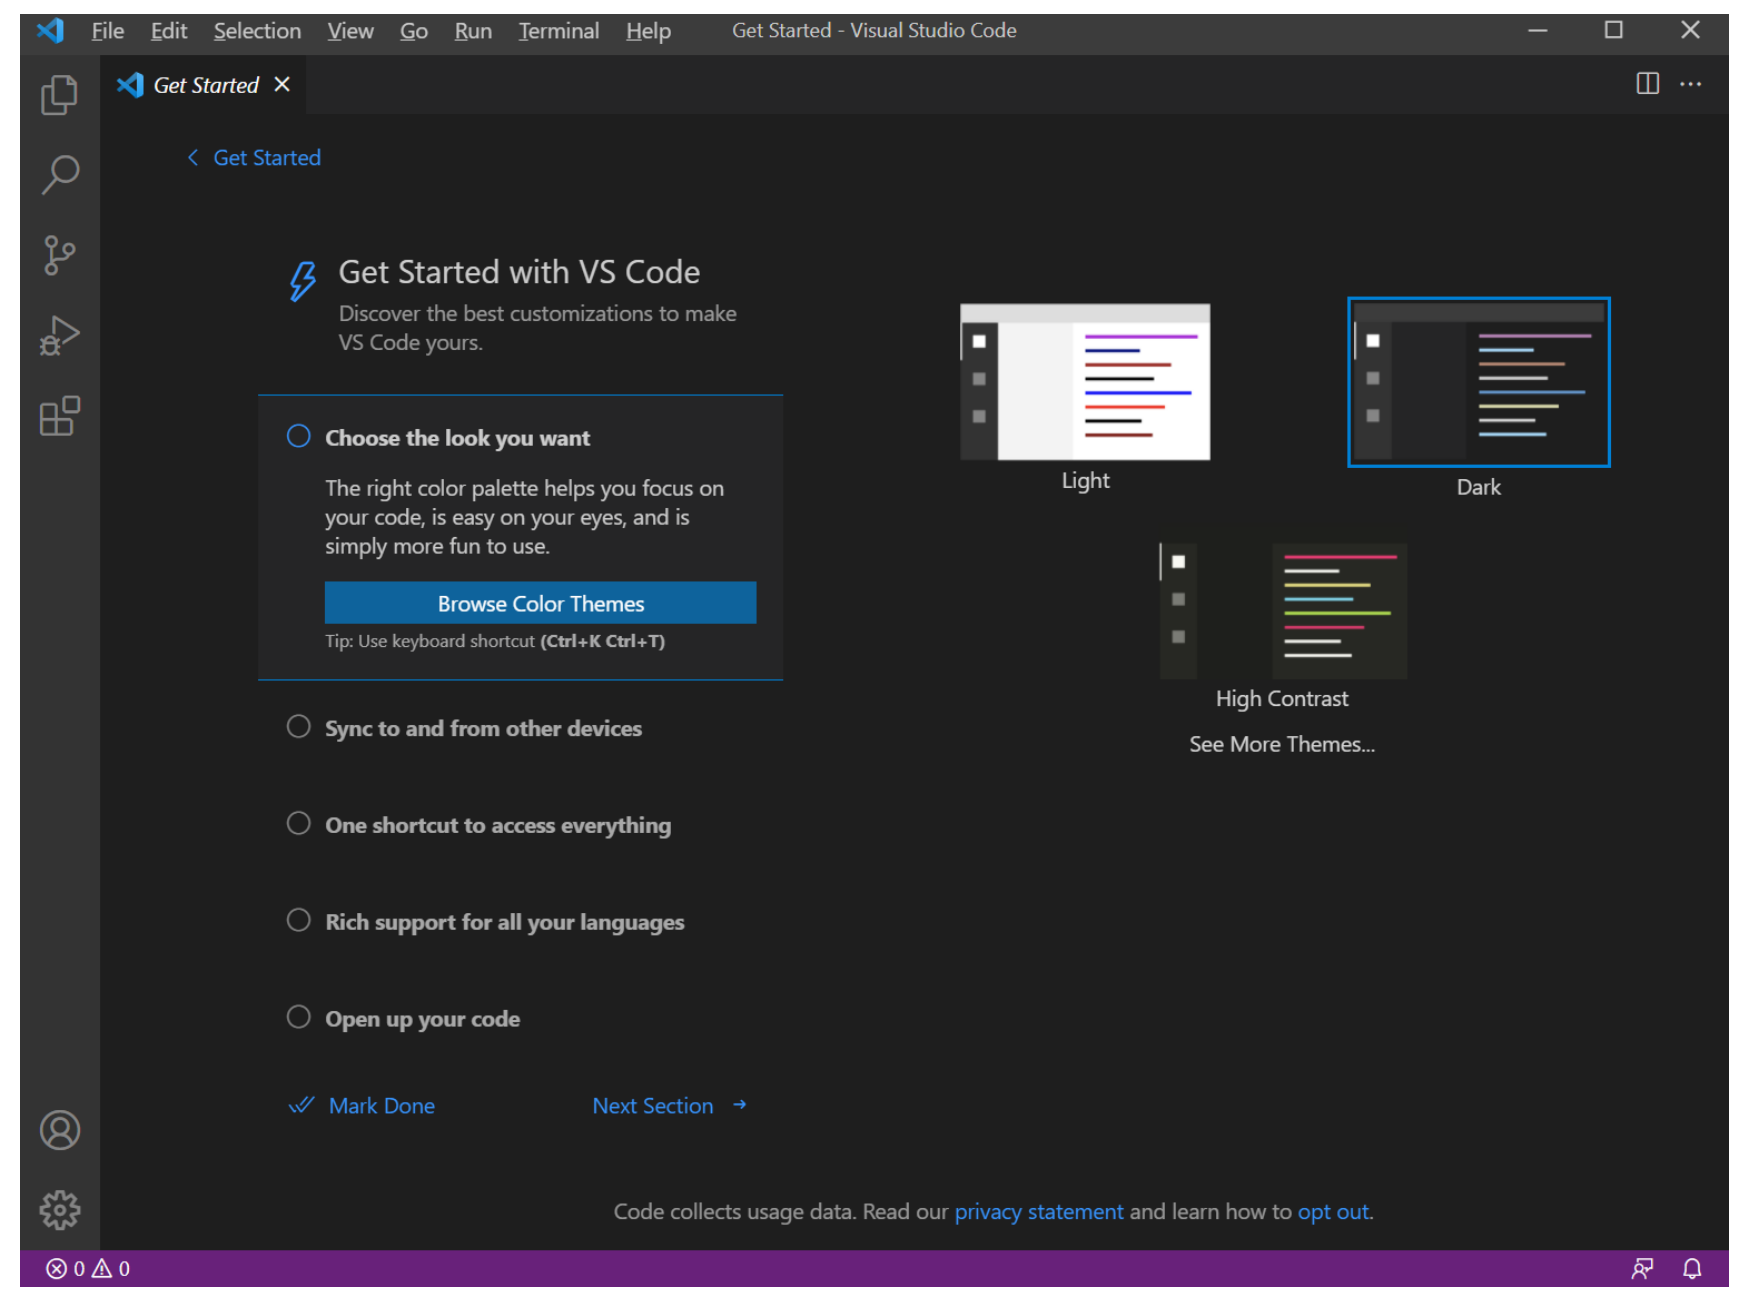Open the File menu
The image size is (1743, 1302).
coord(107,31)
